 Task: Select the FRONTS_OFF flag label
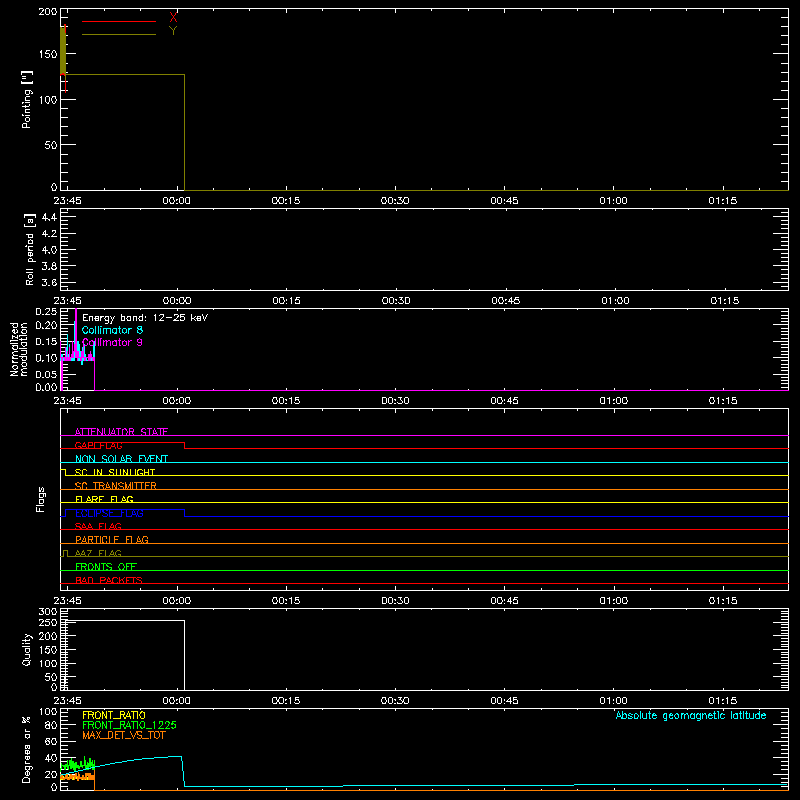tap(106, 567)
